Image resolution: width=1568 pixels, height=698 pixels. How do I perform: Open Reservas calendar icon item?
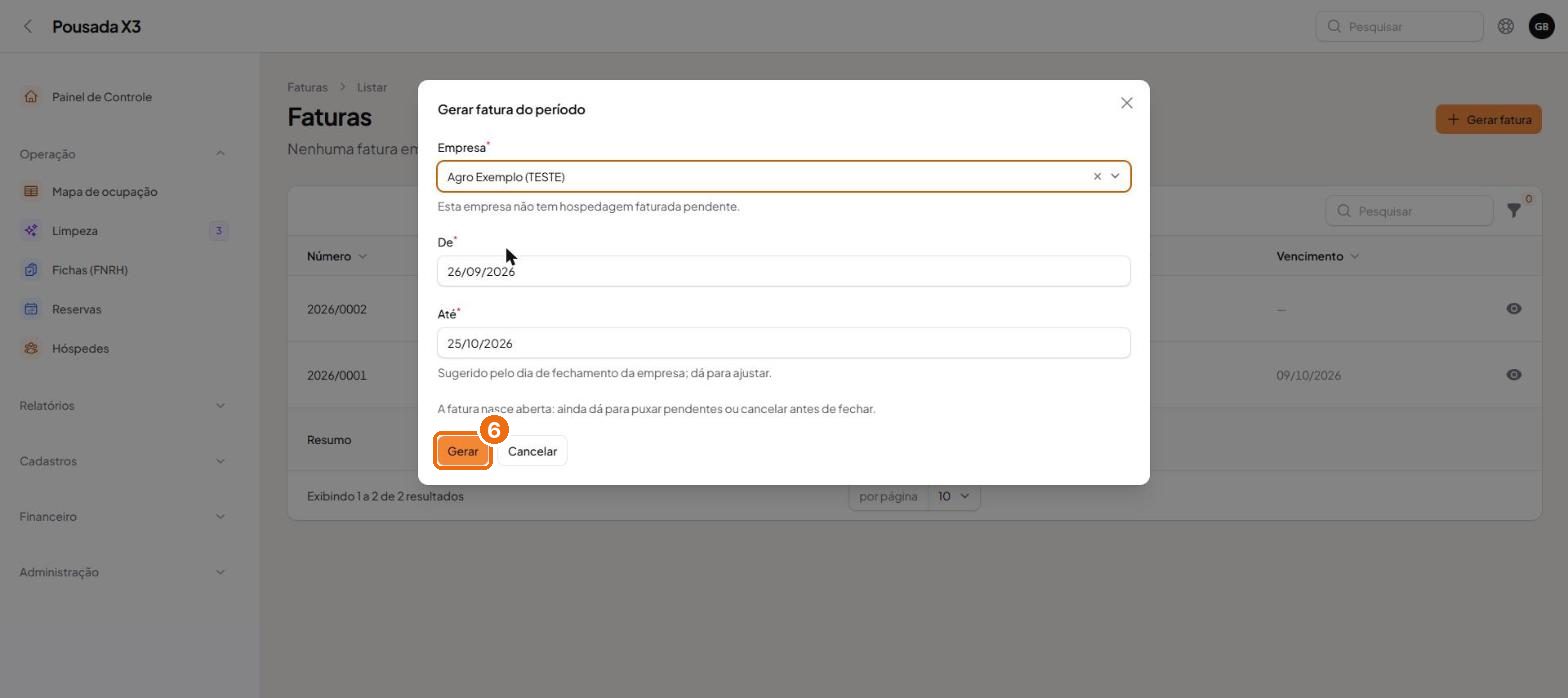(31, 309)
